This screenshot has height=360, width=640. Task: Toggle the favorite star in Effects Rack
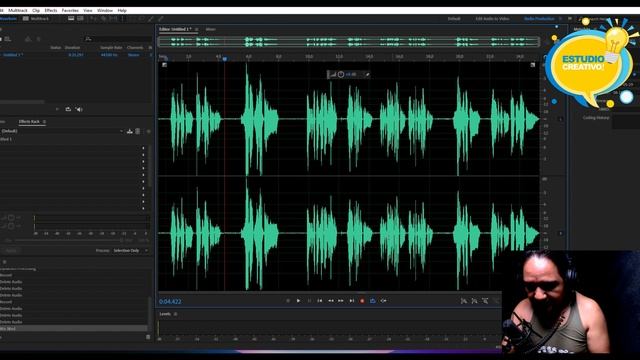148,131
